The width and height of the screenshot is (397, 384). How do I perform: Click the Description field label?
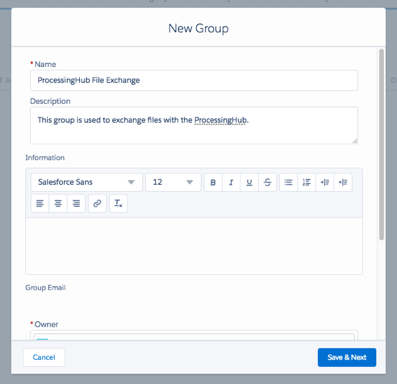(x=50, y=101)
